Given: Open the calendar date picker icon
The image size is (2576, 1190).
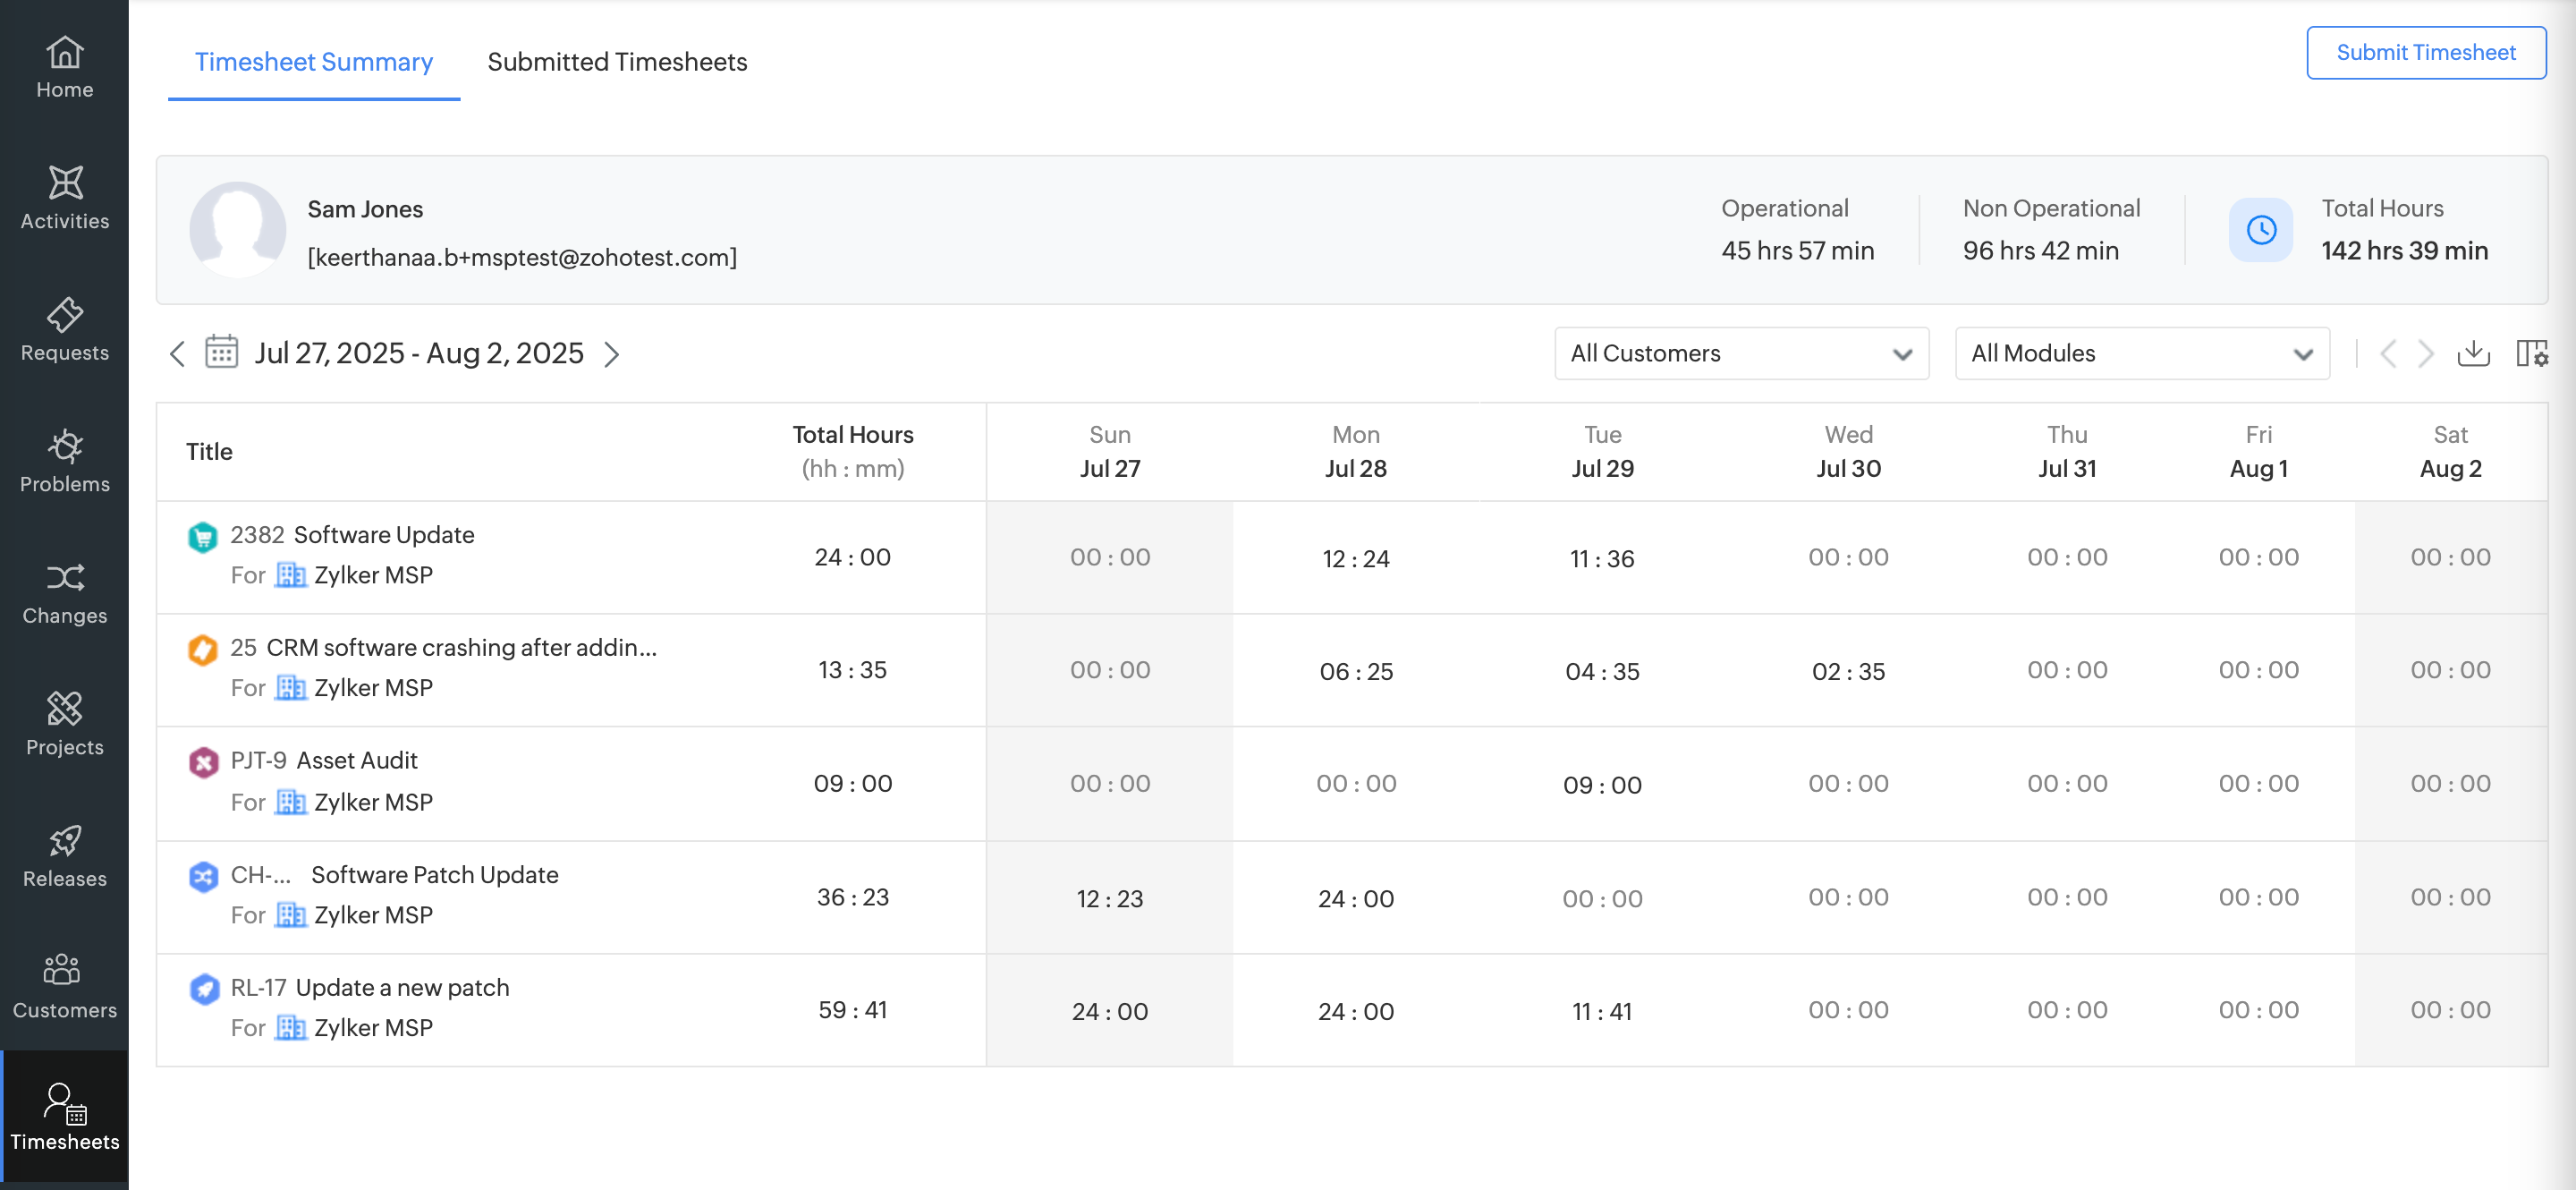Looking at the screenshot, I should [x=221, y=353].
